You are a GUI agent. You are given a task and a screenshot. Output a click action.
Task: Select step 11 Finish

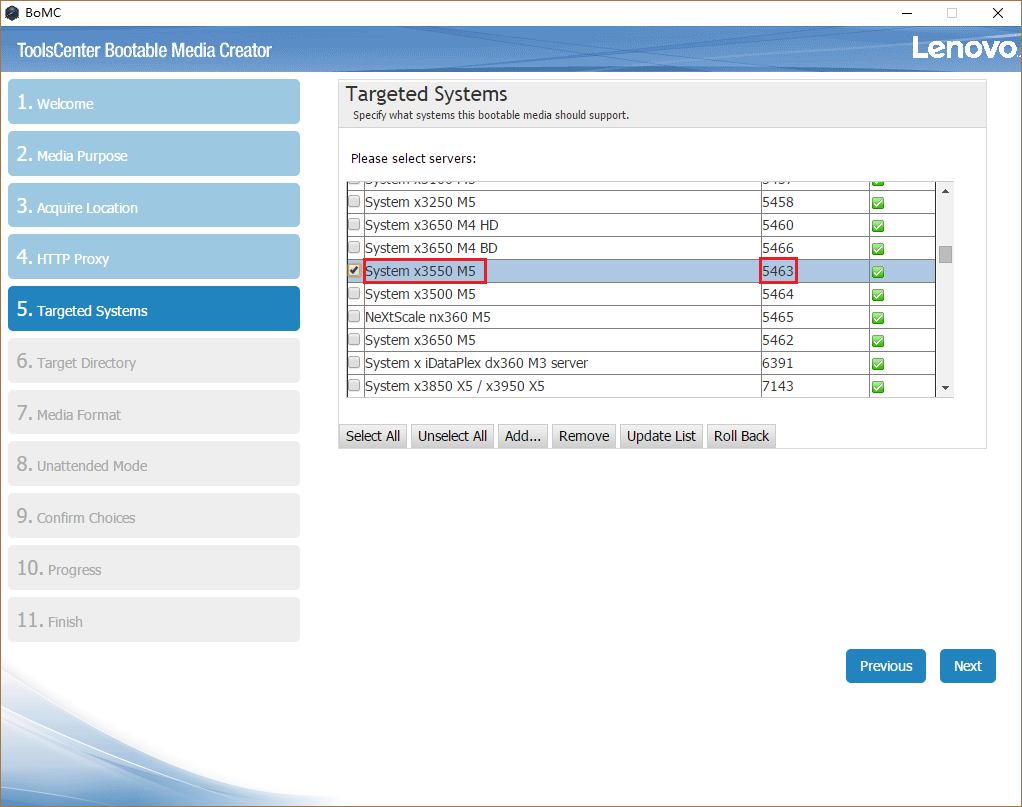pos(154,619)
